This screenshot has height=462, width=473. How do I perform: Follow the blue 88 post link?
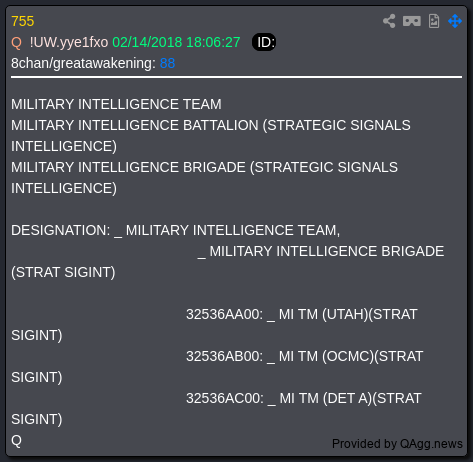point(167,63)
